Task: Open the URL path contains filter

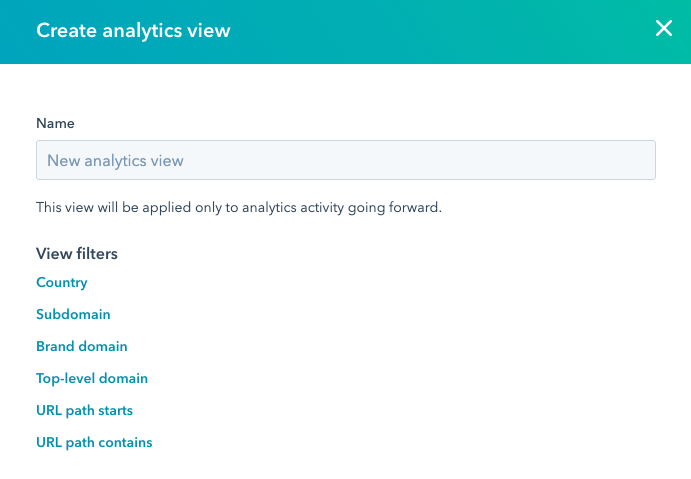Action: pos(94,443)
